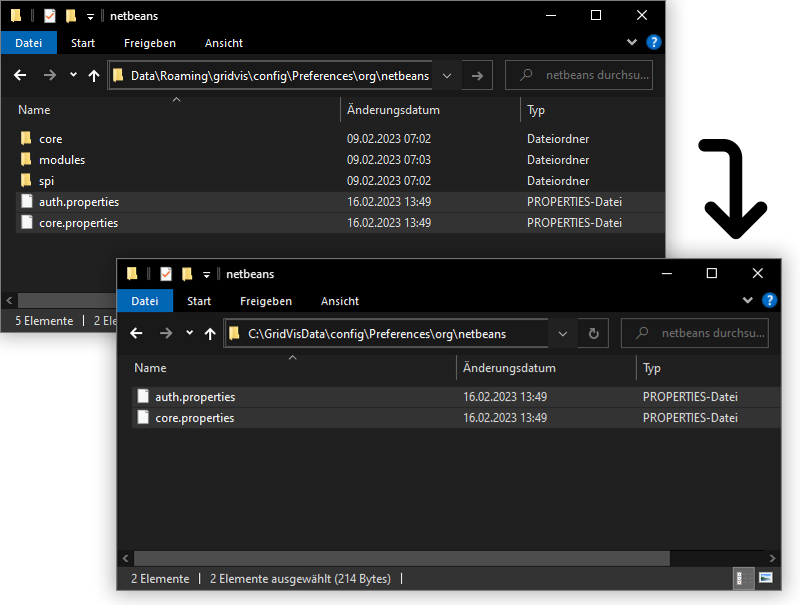Click the Help question mark icon in the front window
Viewport: 800px width, 605px height.
(x=769, y=300)
